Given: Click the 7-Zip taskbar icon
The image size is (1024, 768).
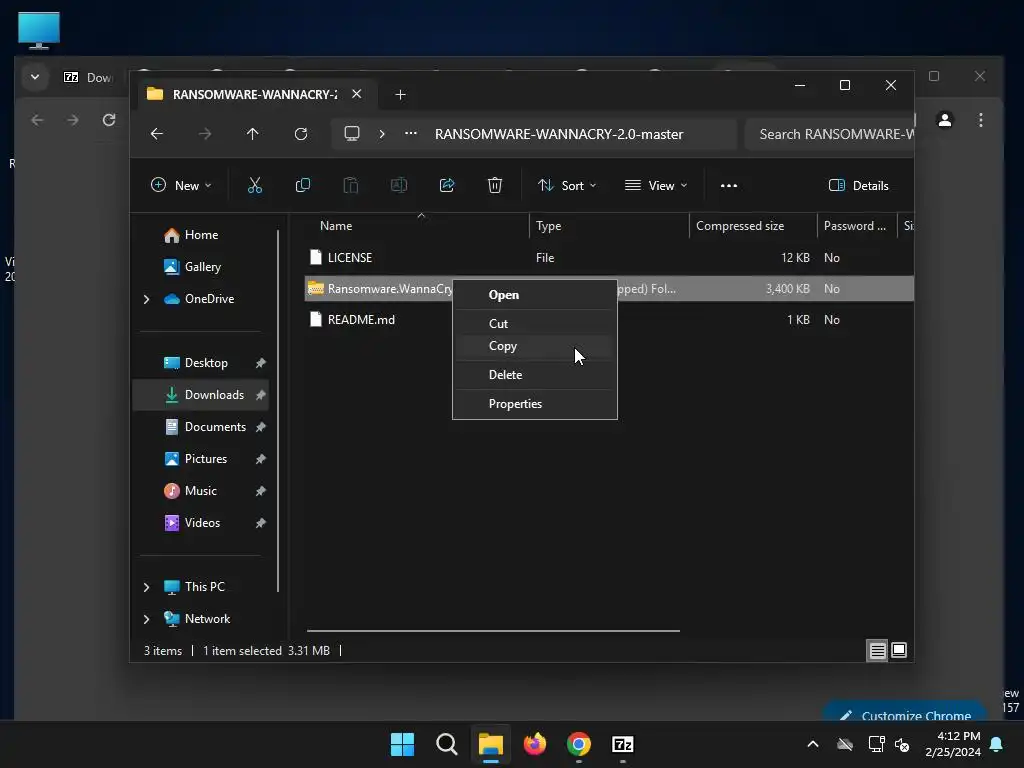Looking at the screenshot, I should coord(622,744).
